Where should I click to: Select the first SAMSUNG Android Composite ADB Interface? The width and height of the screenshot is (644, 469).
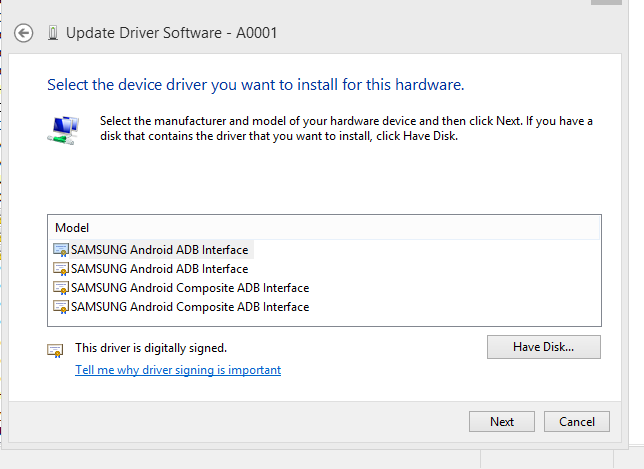(x=181, y=287)
